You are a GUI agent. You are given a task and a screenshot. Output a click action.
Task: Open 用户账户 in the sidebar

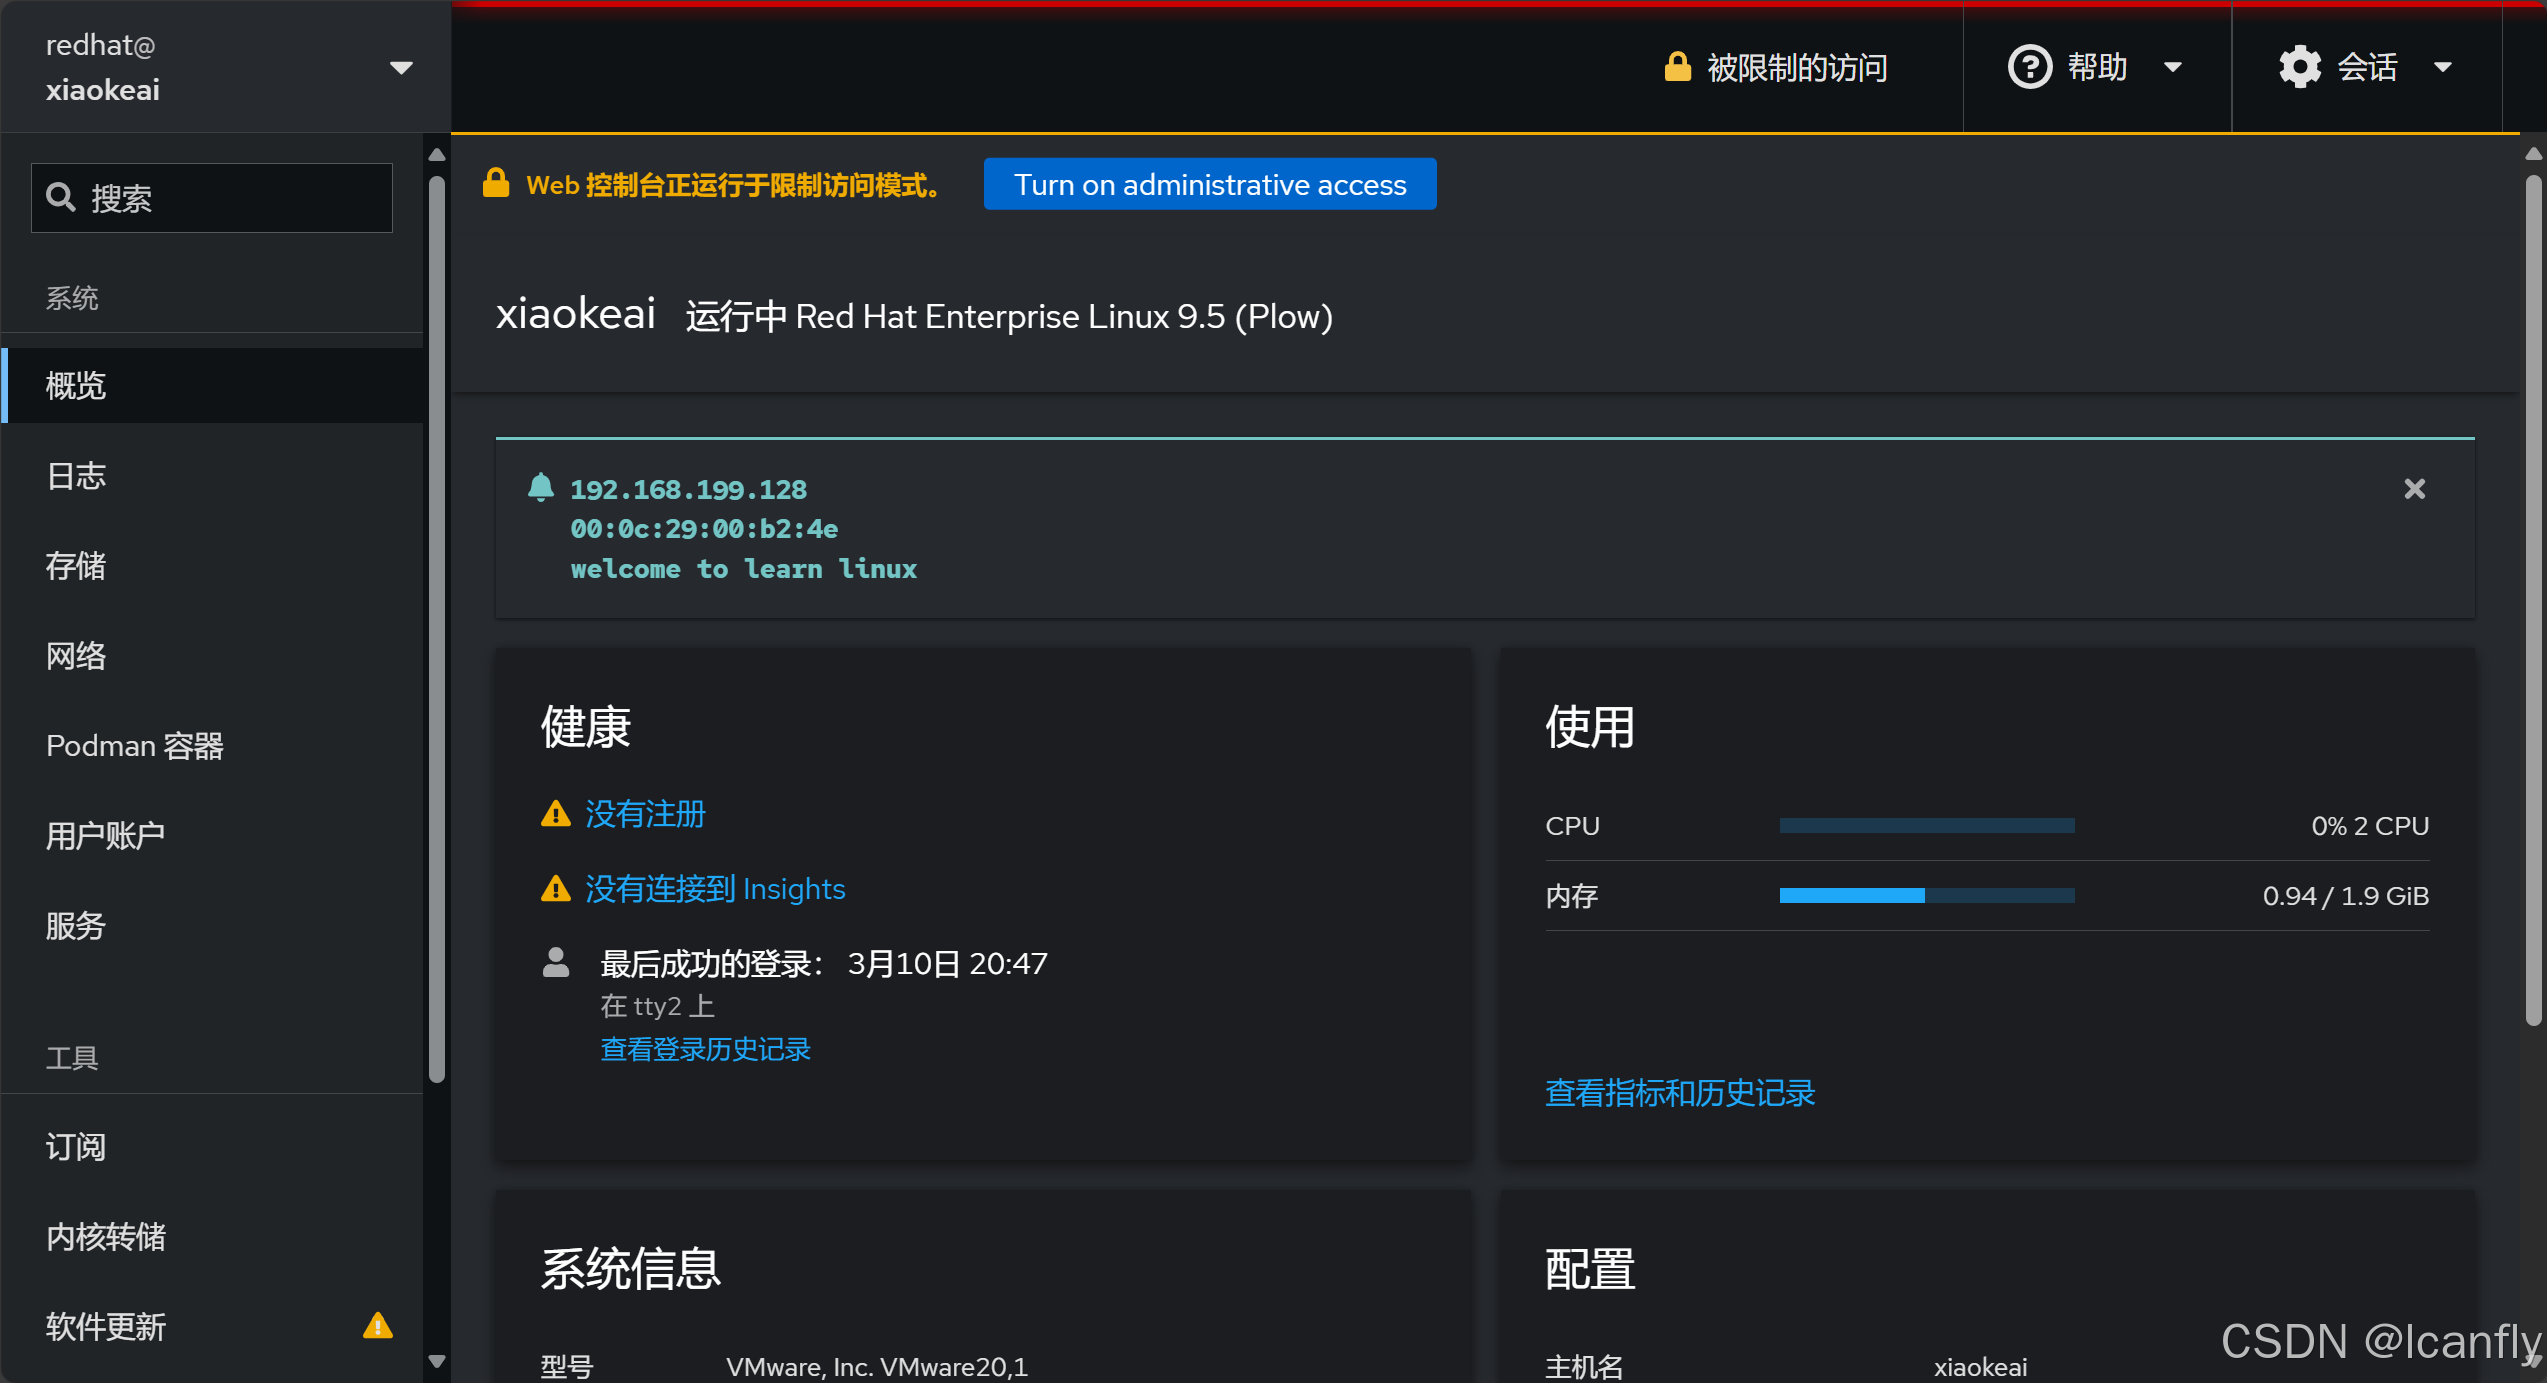(213, 835)
